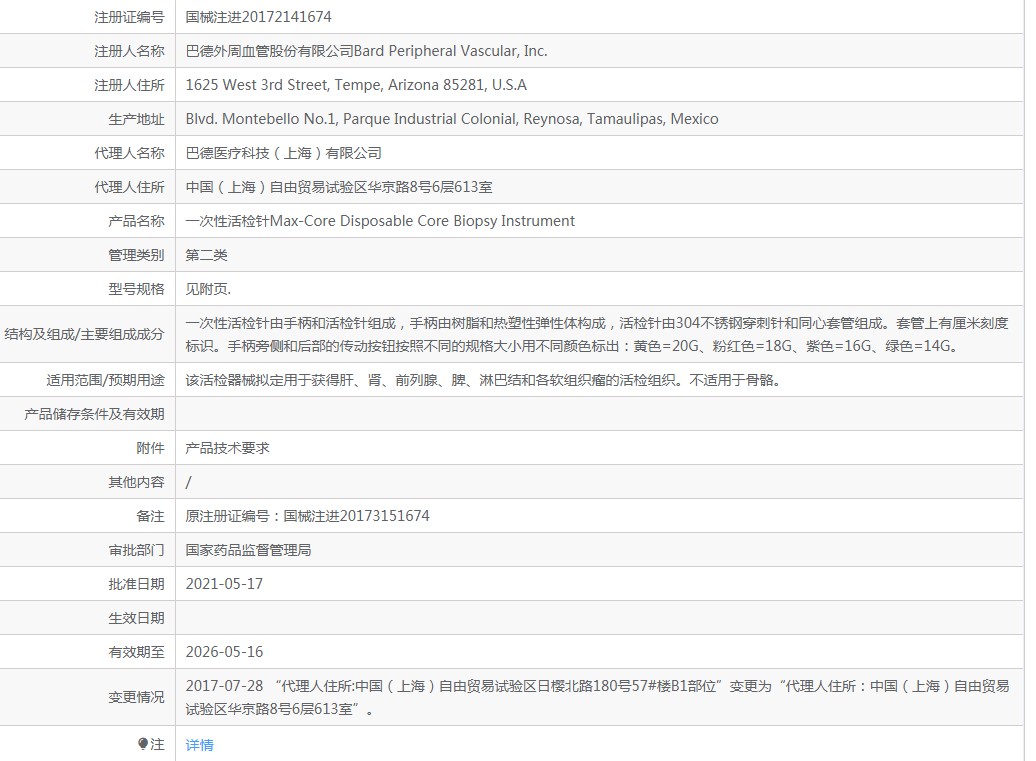Click the 有效期至 row label
The width and height of the screenshot is (1036, 761).
136,652
